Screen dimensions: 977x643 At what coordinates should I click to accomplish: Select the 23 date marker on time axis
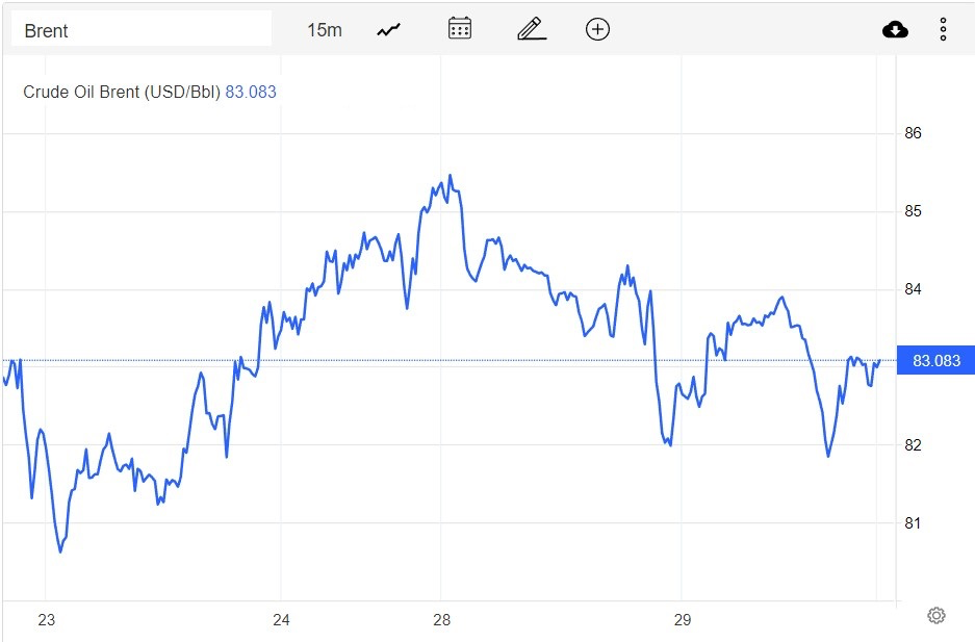point(47,620)
